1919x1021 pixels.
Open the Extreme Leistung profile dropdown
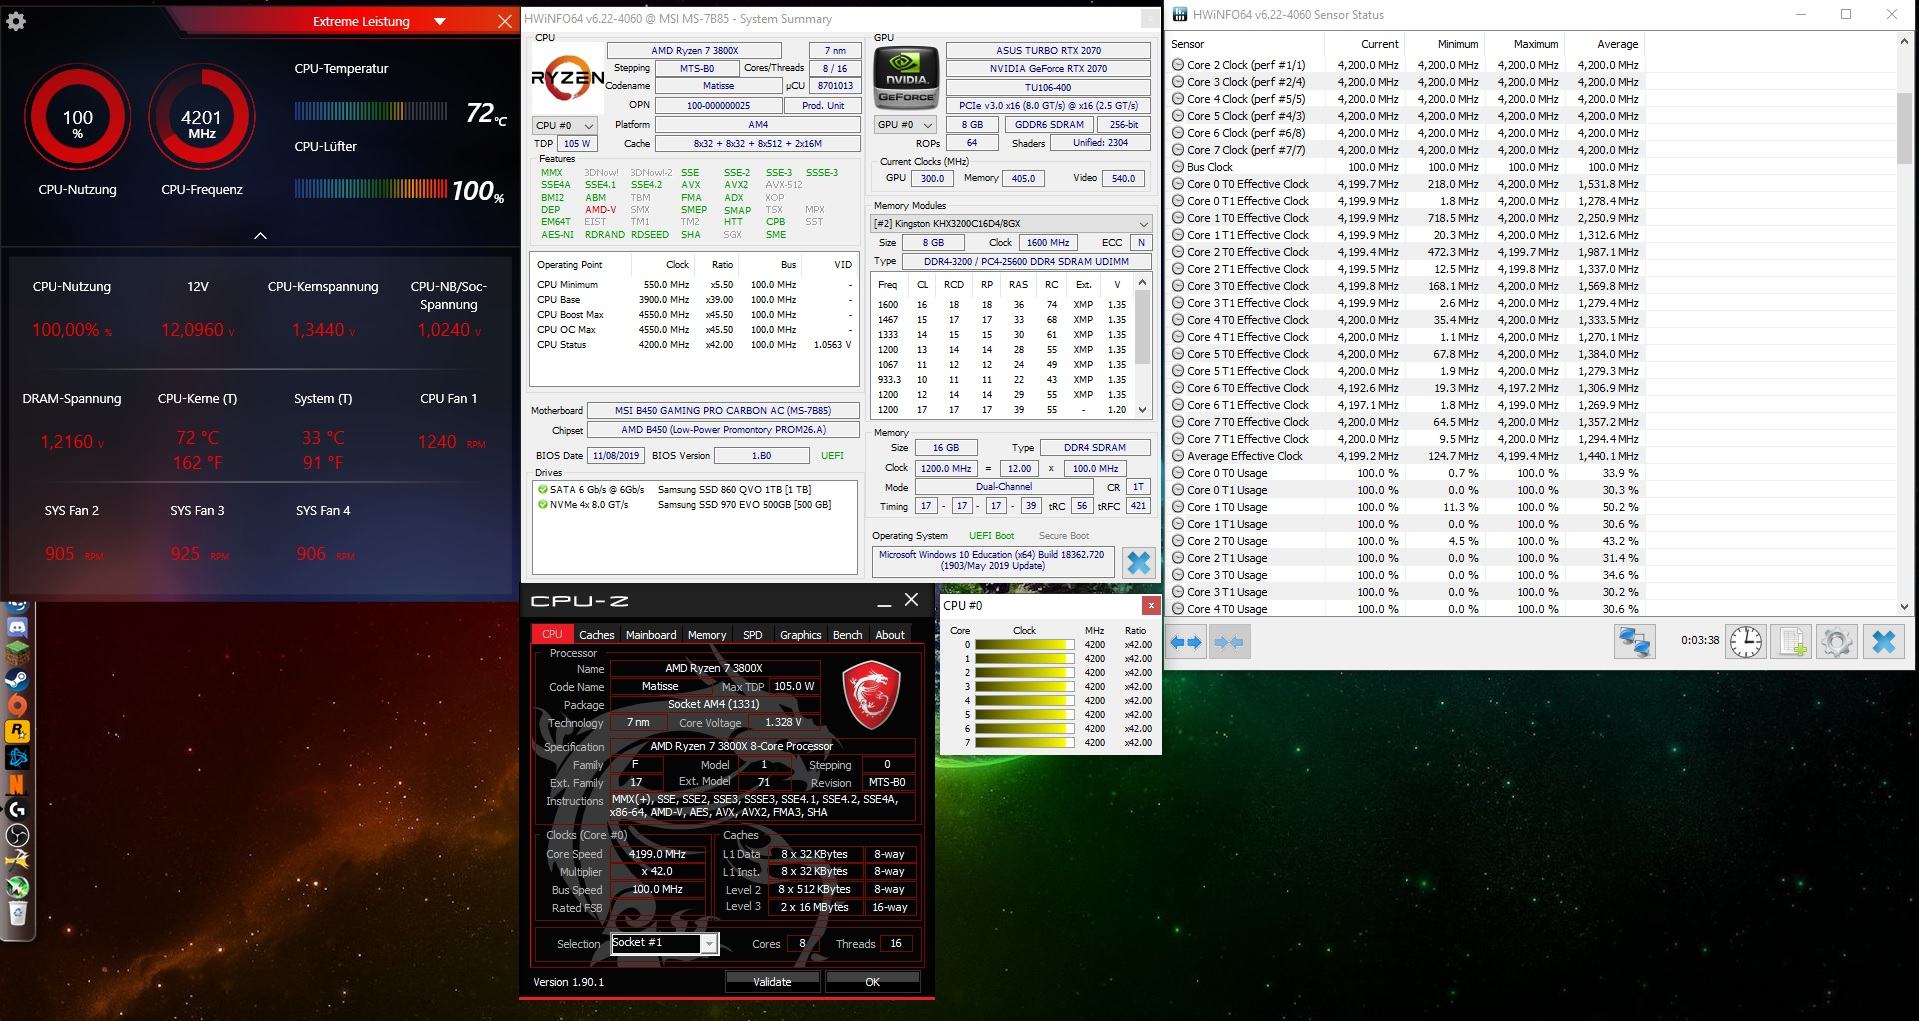click(x=440, y=21)
